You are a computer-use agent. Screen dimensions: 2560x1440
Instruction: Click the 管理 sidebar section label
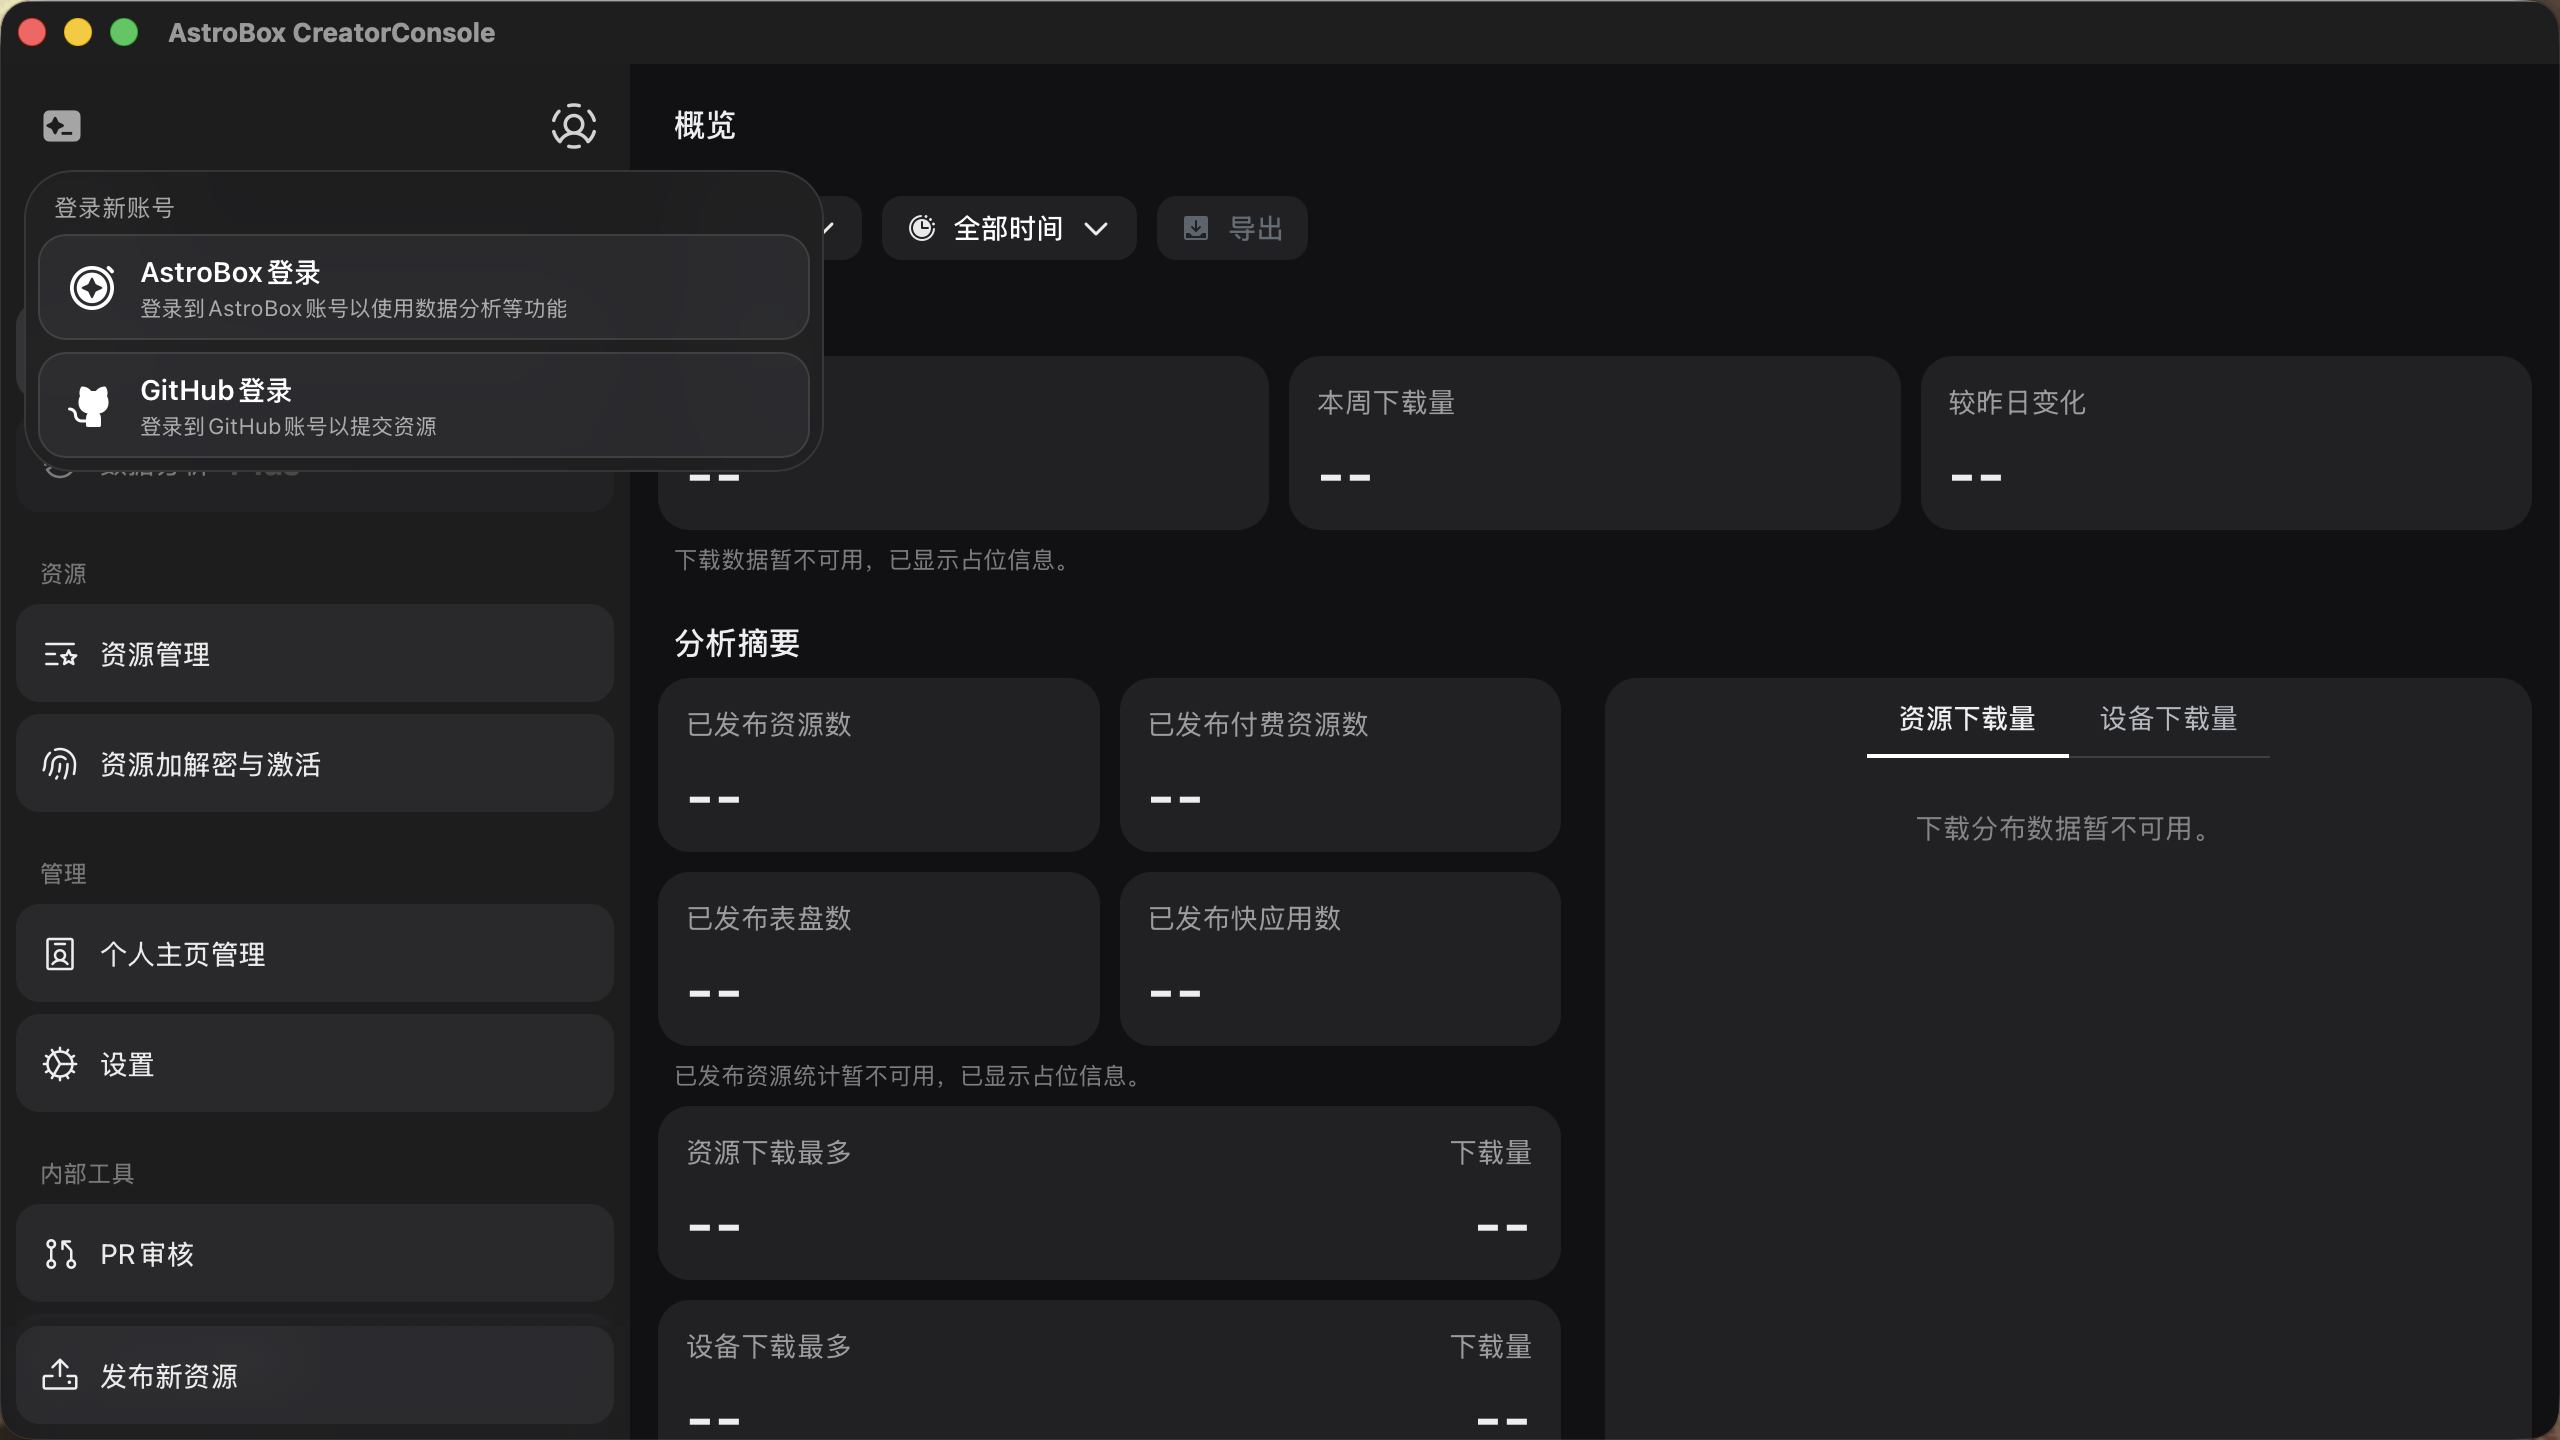[x=63, y=874]
